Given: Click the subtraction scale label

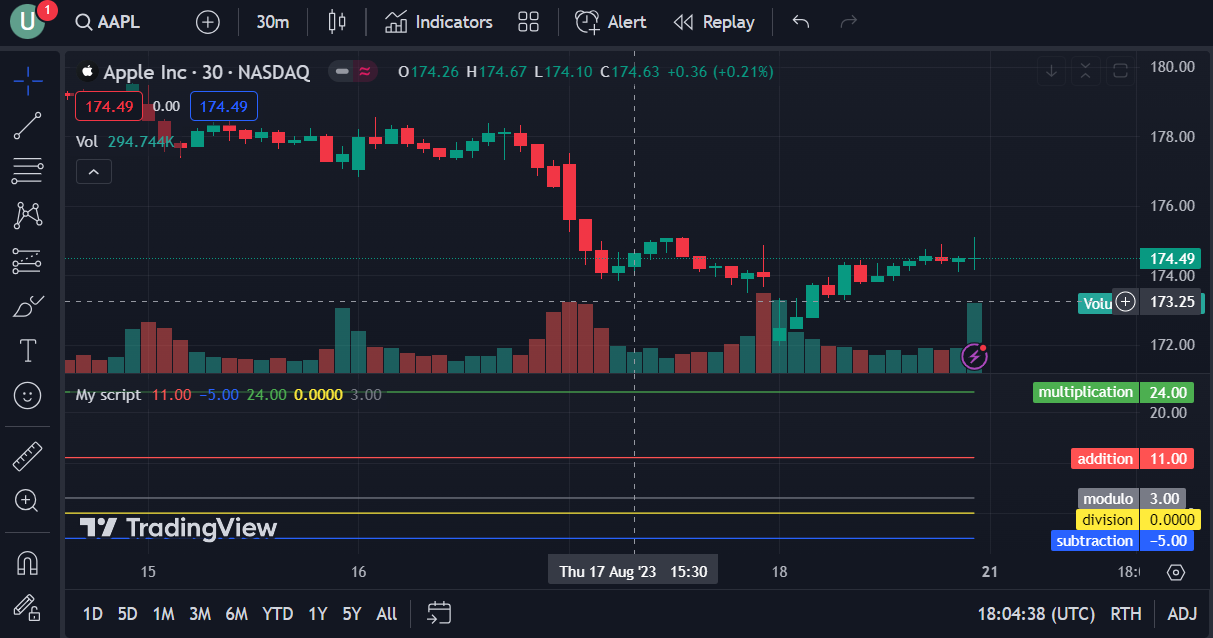Looking at the screenshot, I should click(x=1095, y=541).
